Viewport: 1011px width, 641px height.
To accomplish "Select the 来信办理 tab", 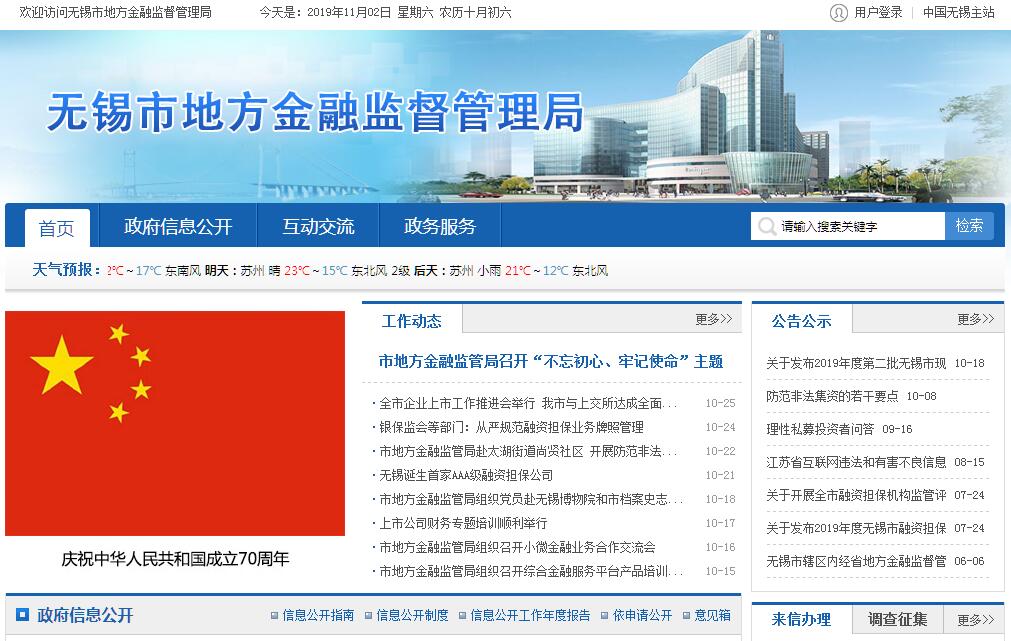I will pyautogui.click(x=801, y=620).
